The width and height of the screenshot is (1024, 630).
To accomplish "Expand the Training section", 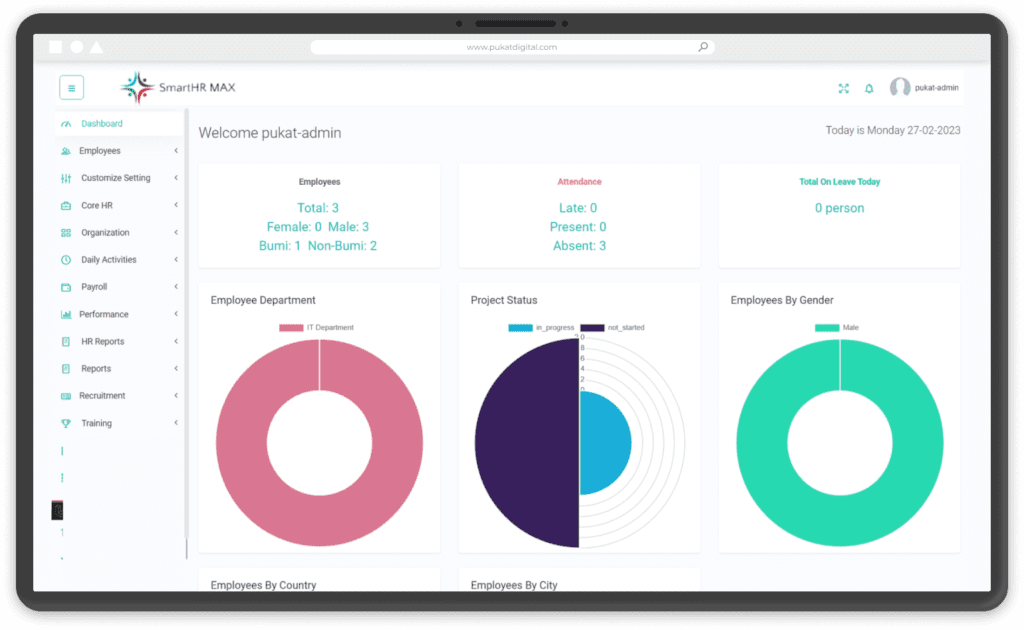I will (x=178, y=422).
